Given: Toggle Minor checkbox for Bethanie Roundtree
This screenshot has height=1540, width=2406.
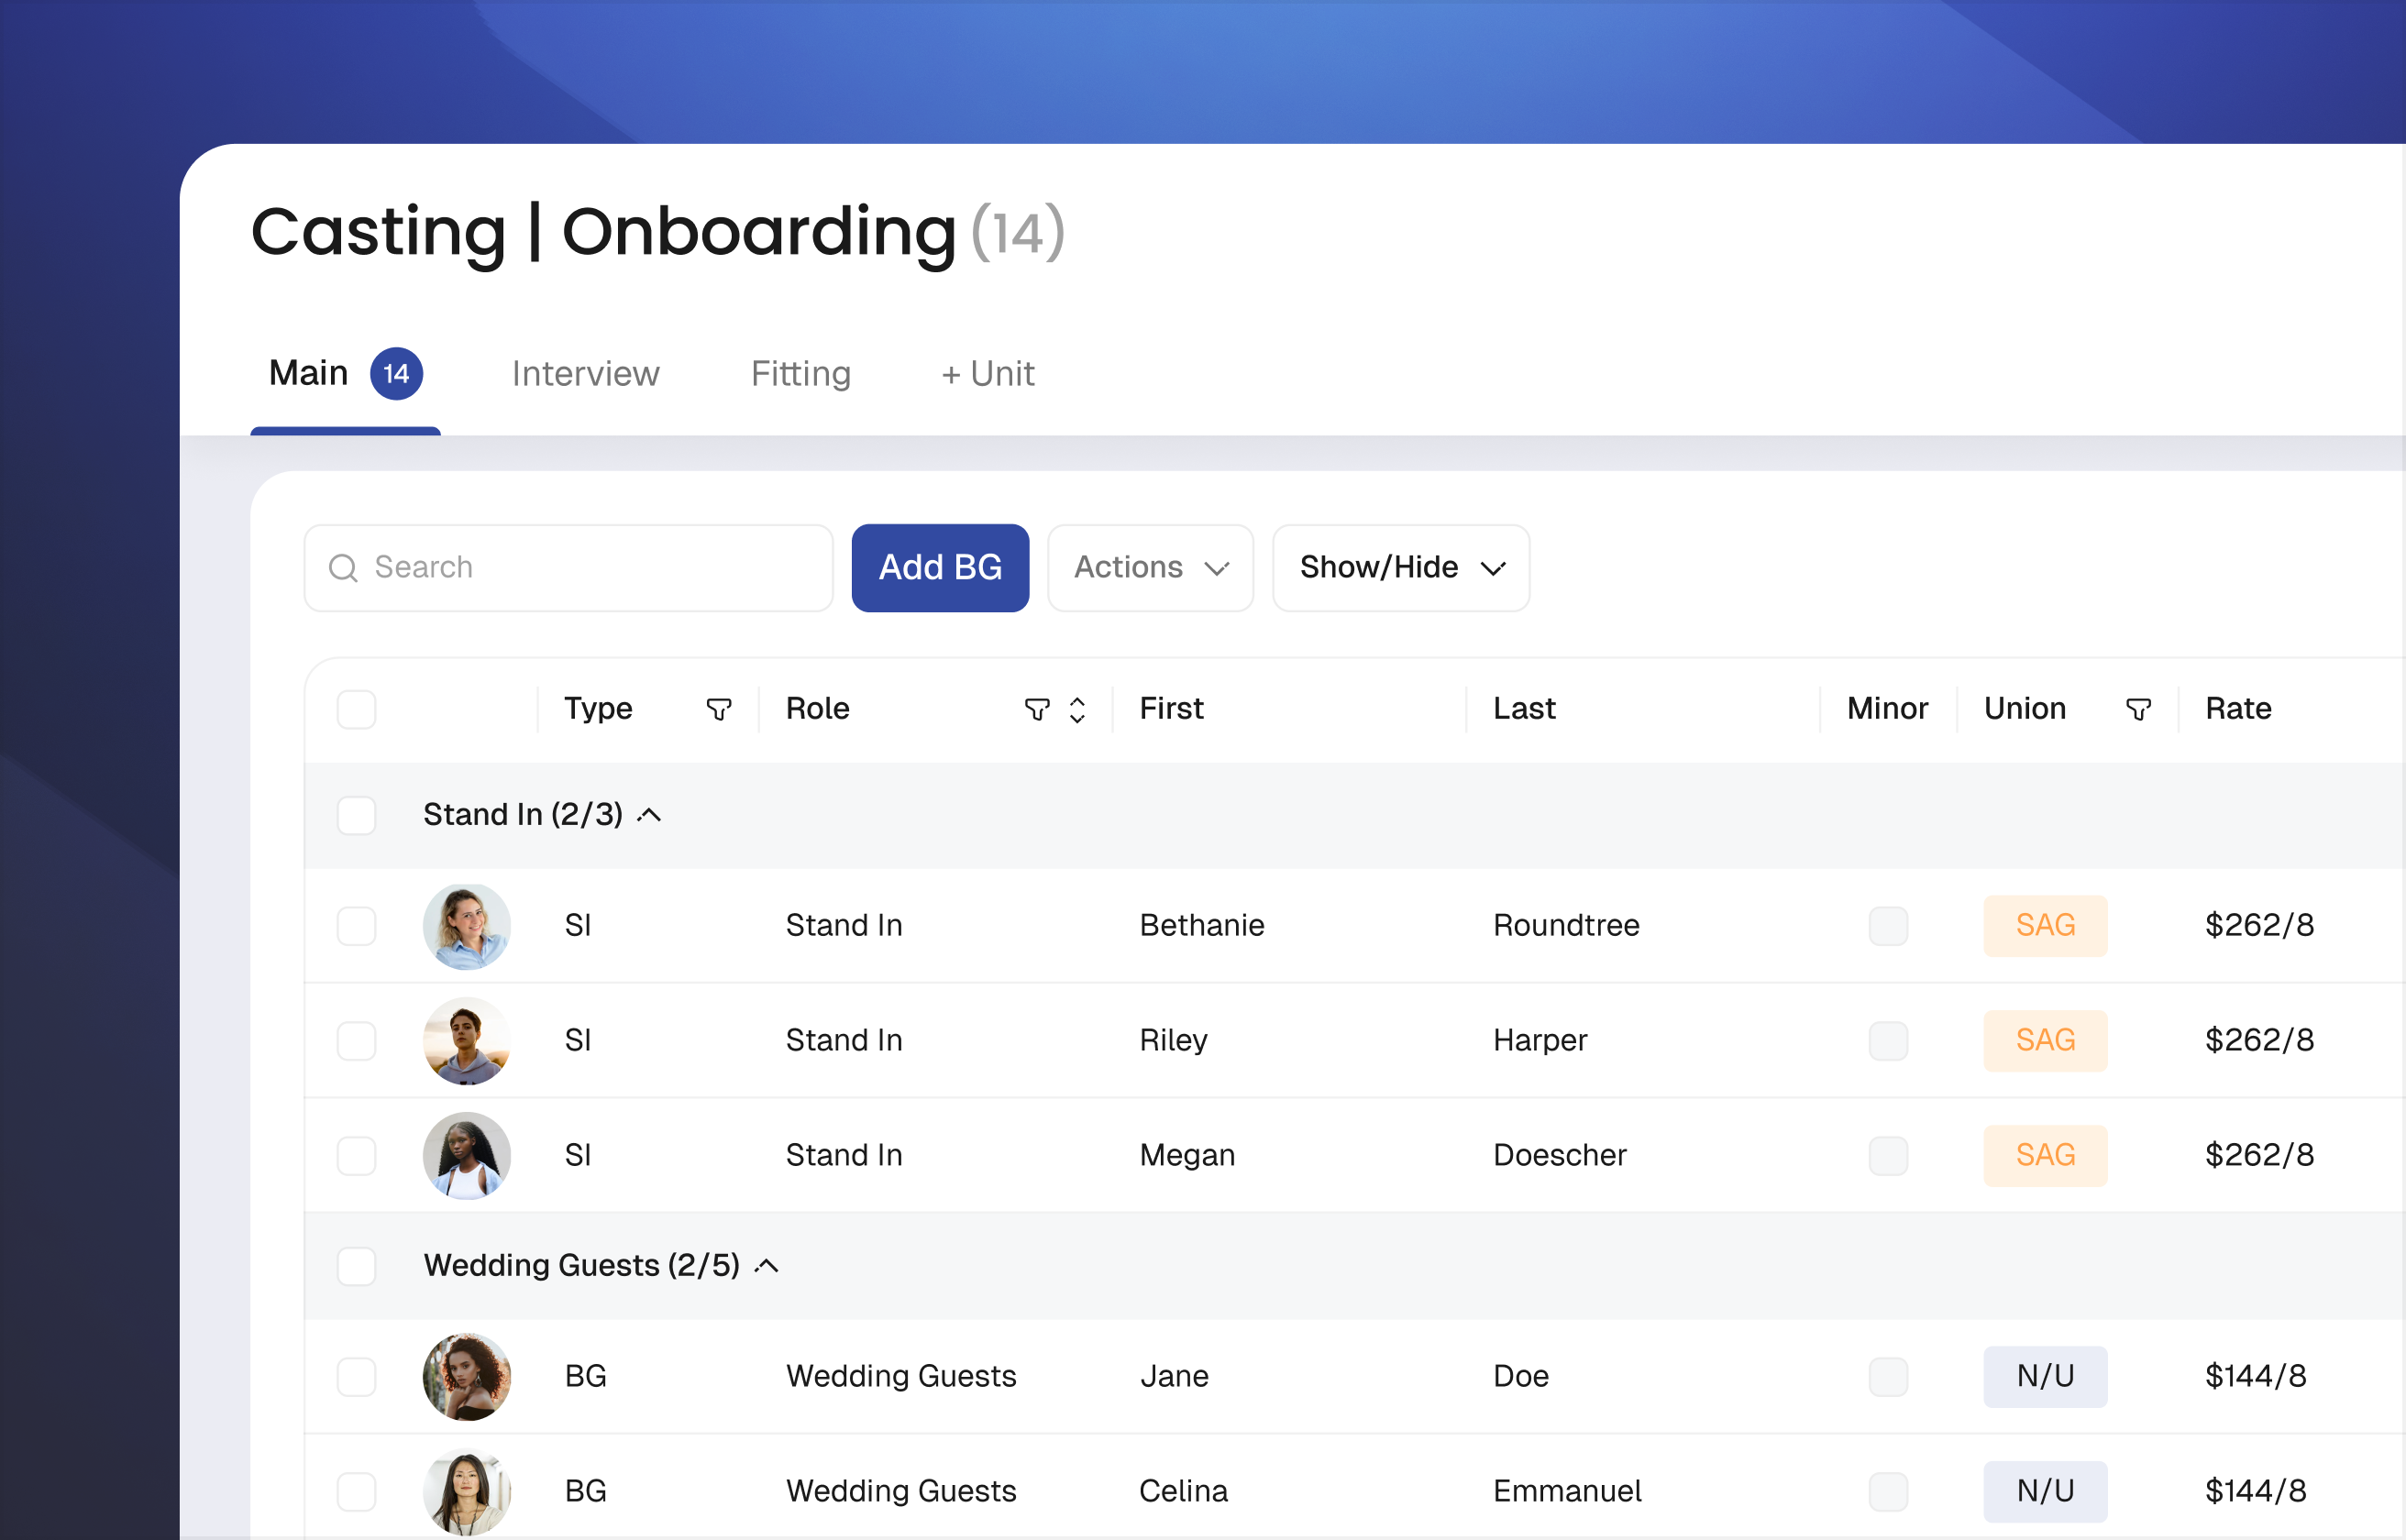Looking at the screenshot, I should click(1887, 926).
